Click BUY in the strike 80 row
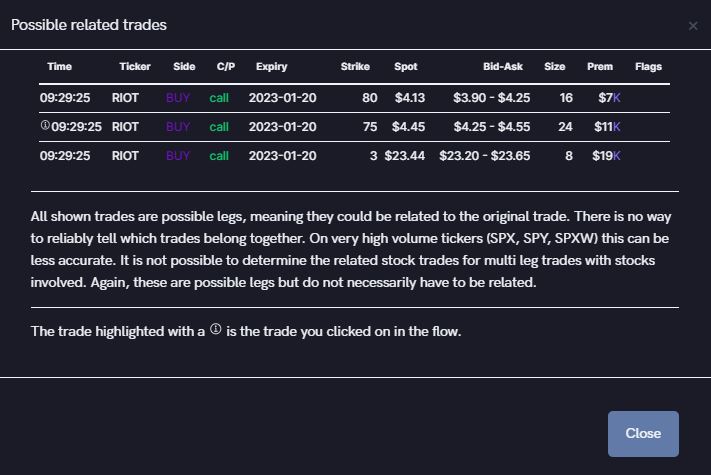Viewport: 711px width, 475px height. click(x=178, y=98)
